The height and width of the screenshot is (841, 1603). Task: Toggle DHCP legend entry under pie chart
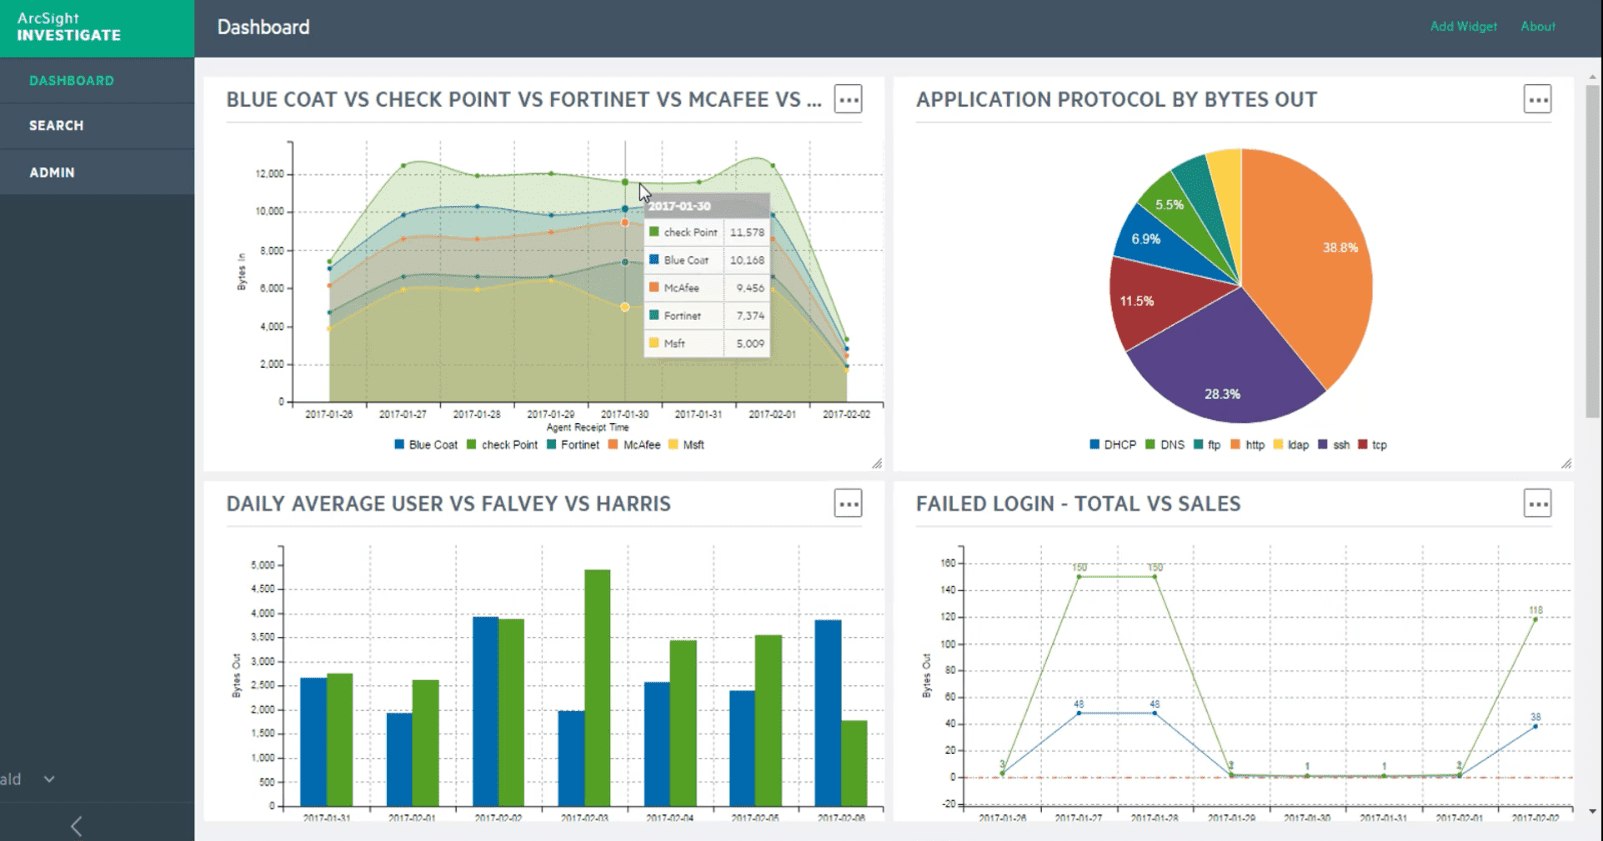point(1113,445)
